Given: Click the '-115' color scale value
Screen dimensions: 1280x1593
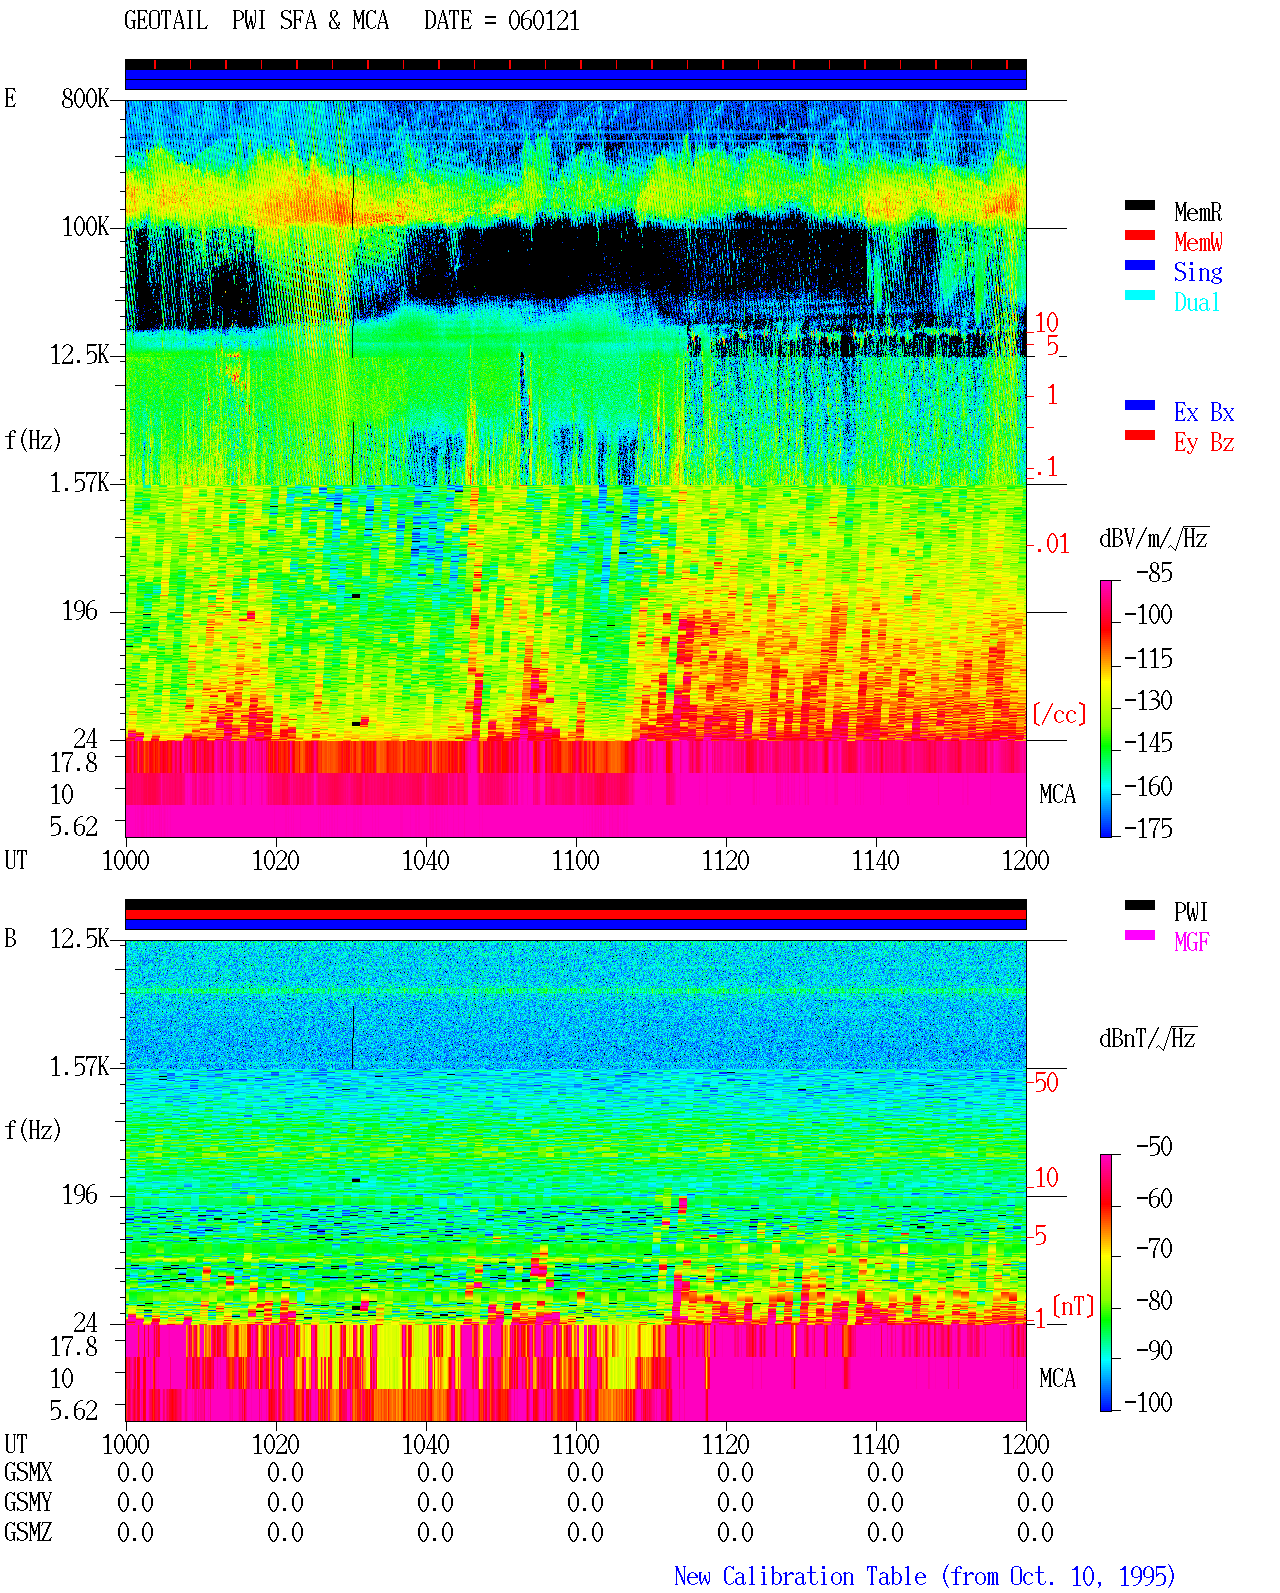Looking at the screenshot, I should click(x=1148, y=658).
